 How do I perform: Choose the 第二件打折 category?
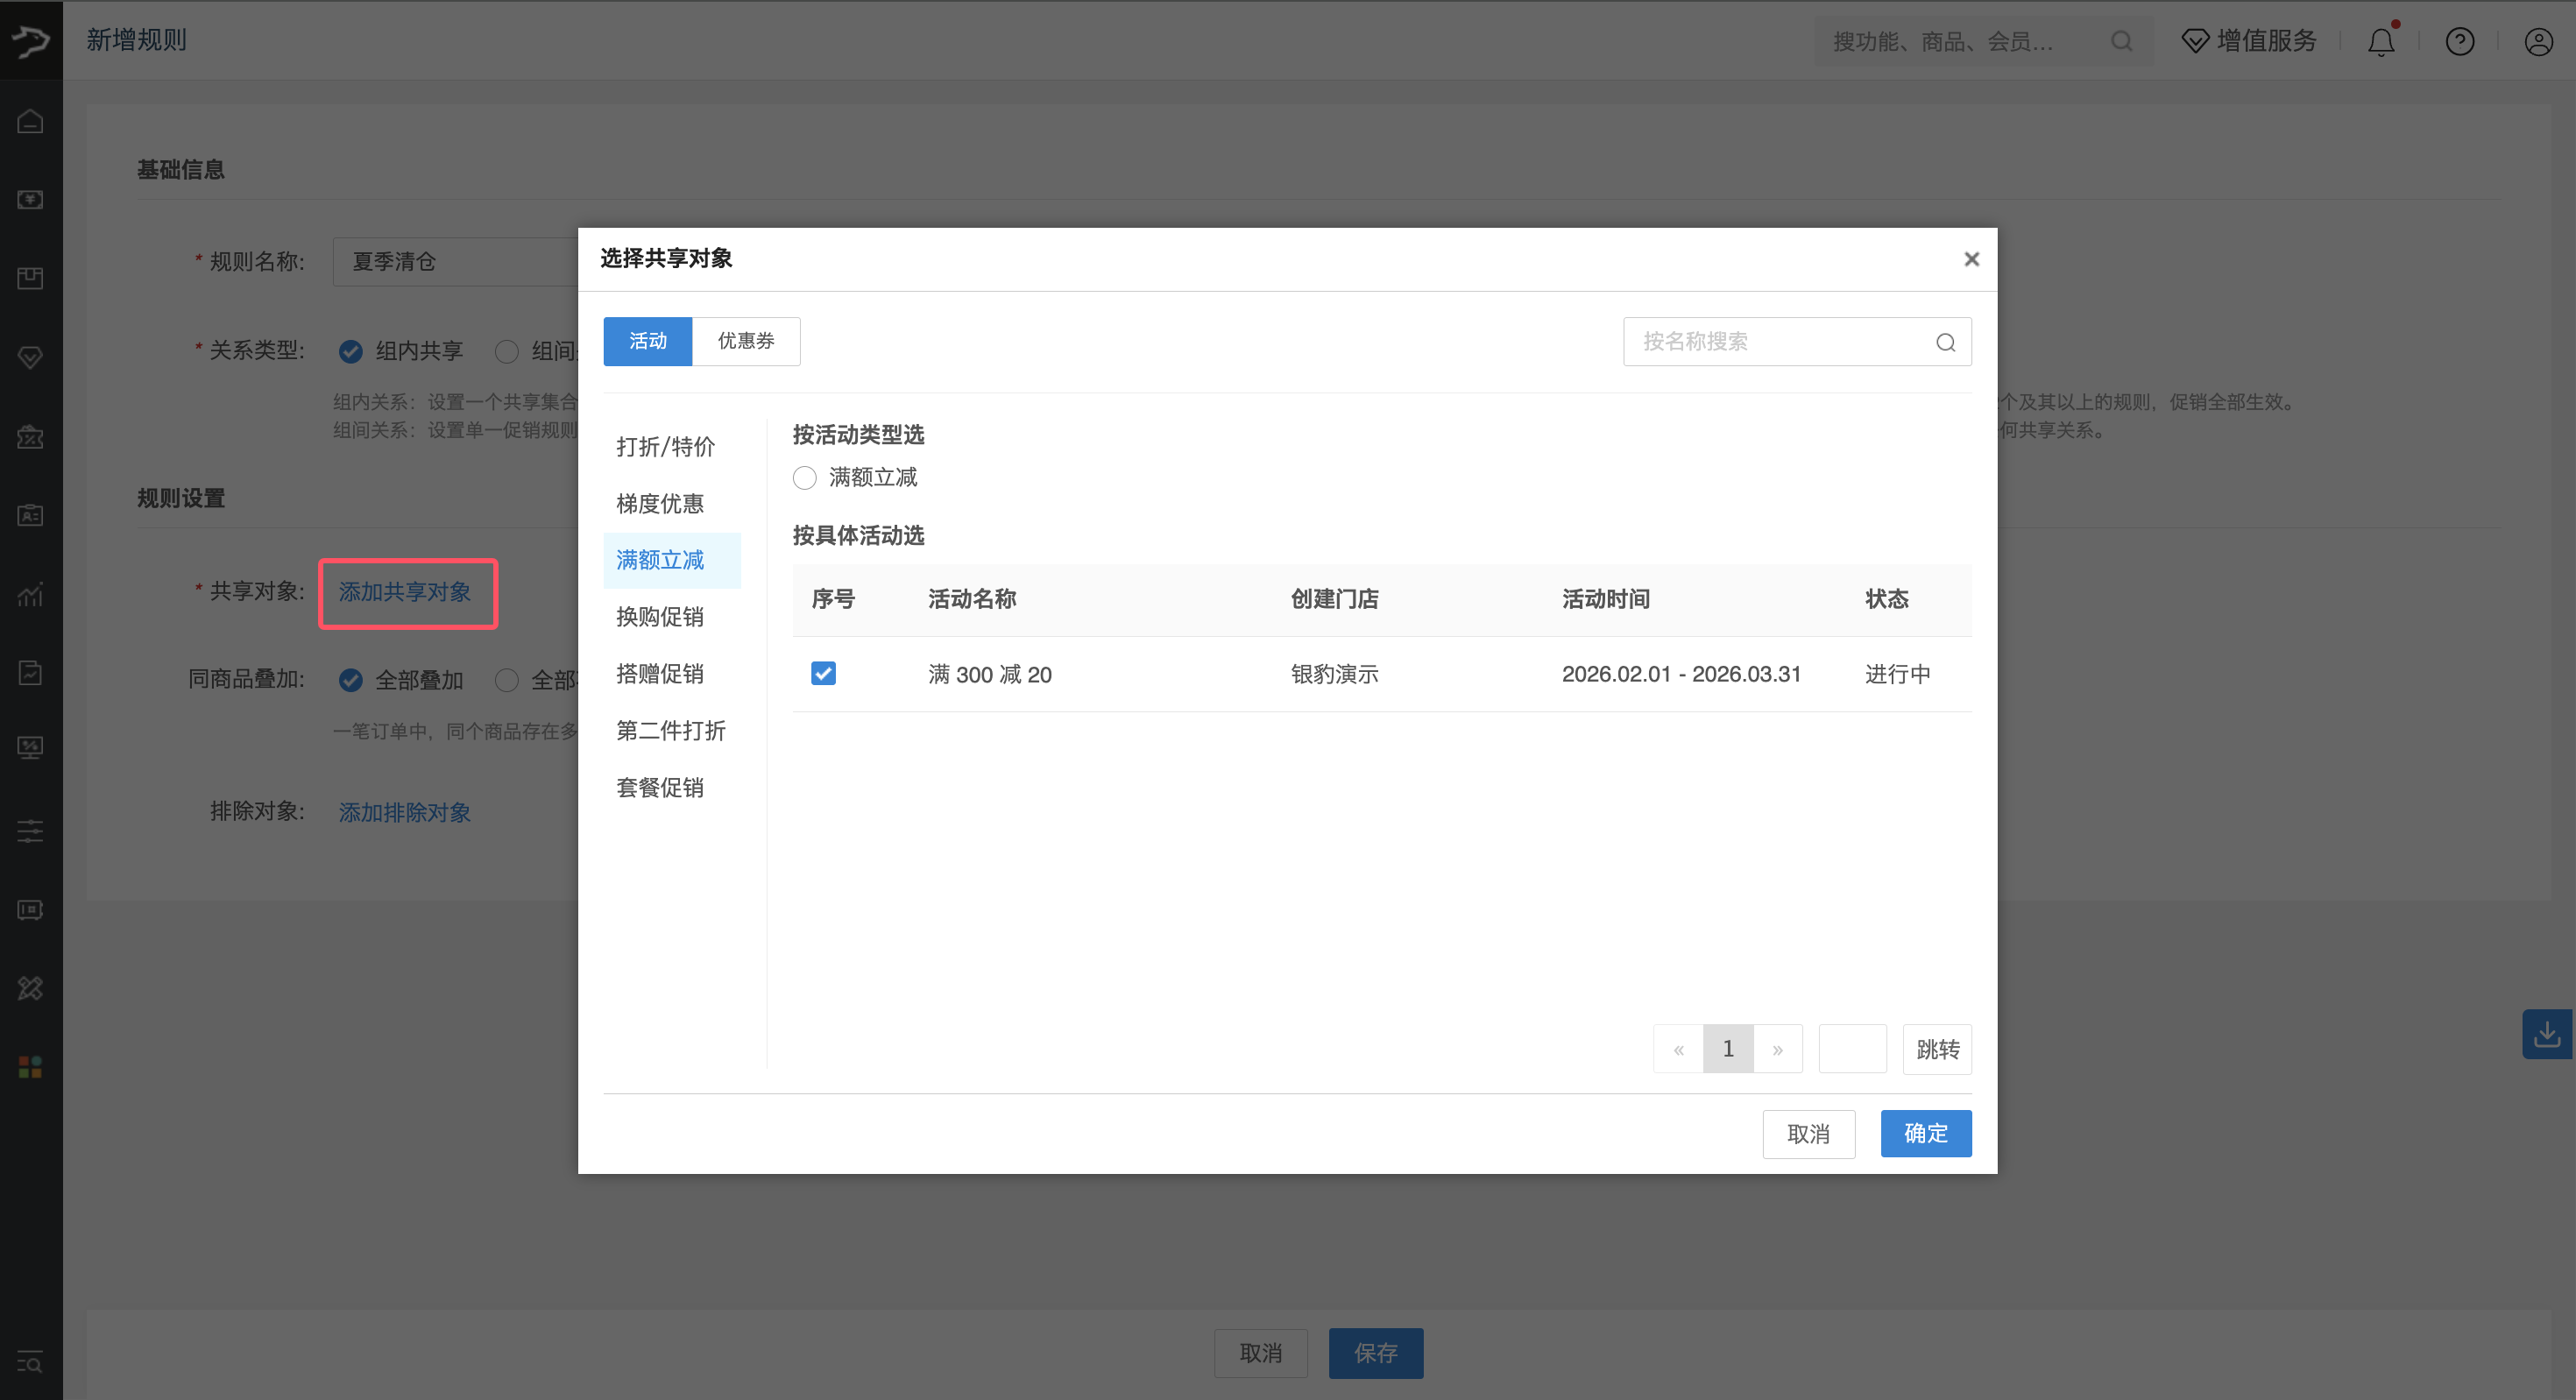670,731
